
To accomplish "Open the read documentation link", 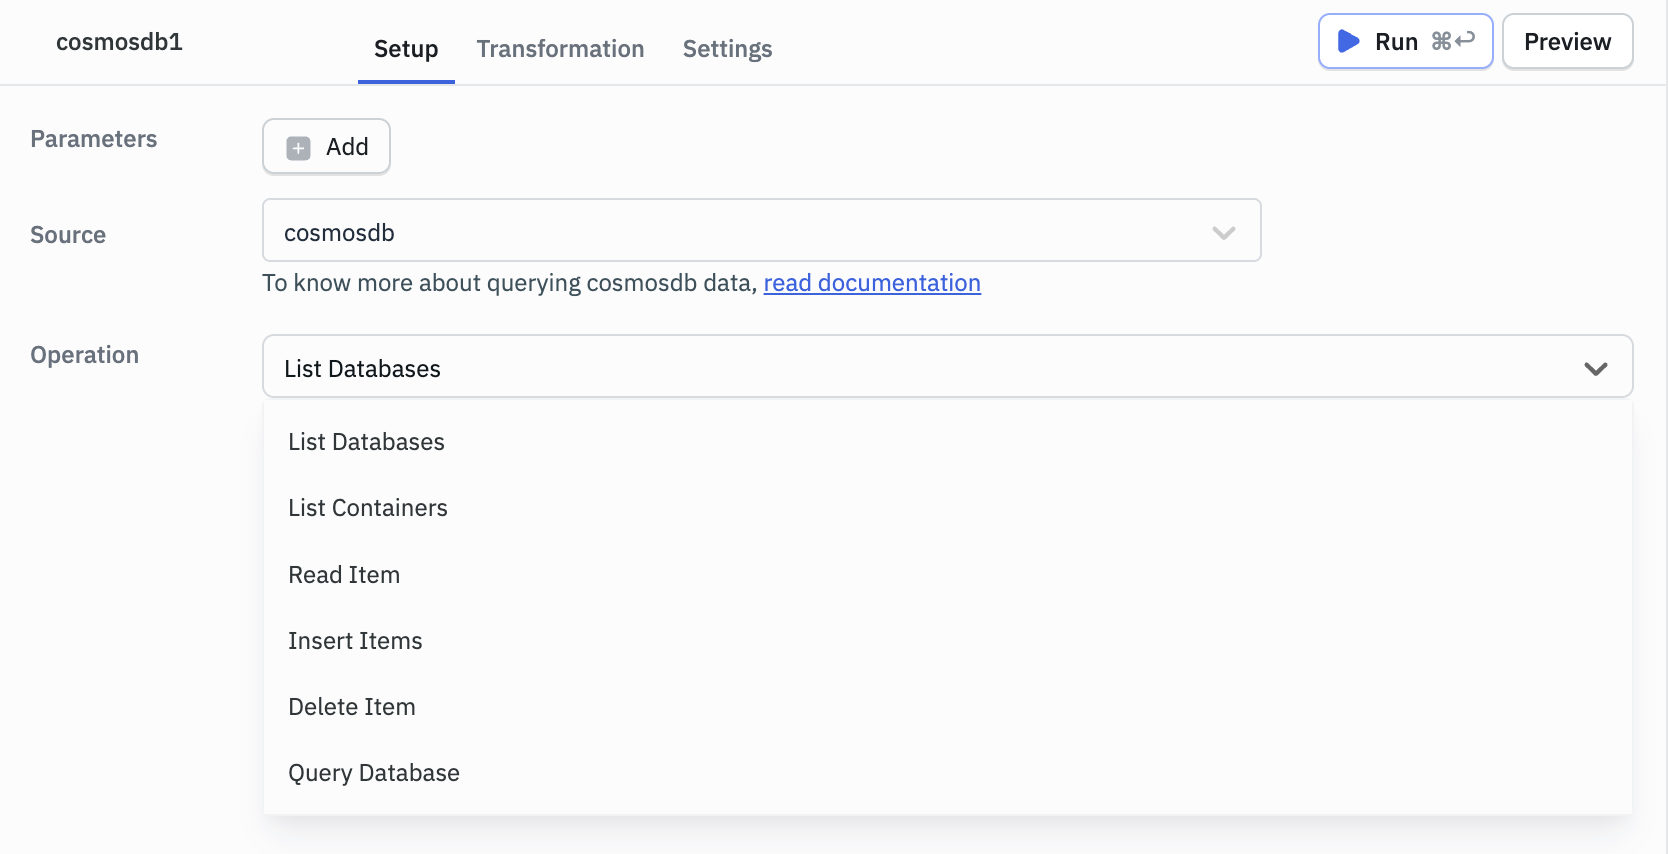I will [871, 283].
